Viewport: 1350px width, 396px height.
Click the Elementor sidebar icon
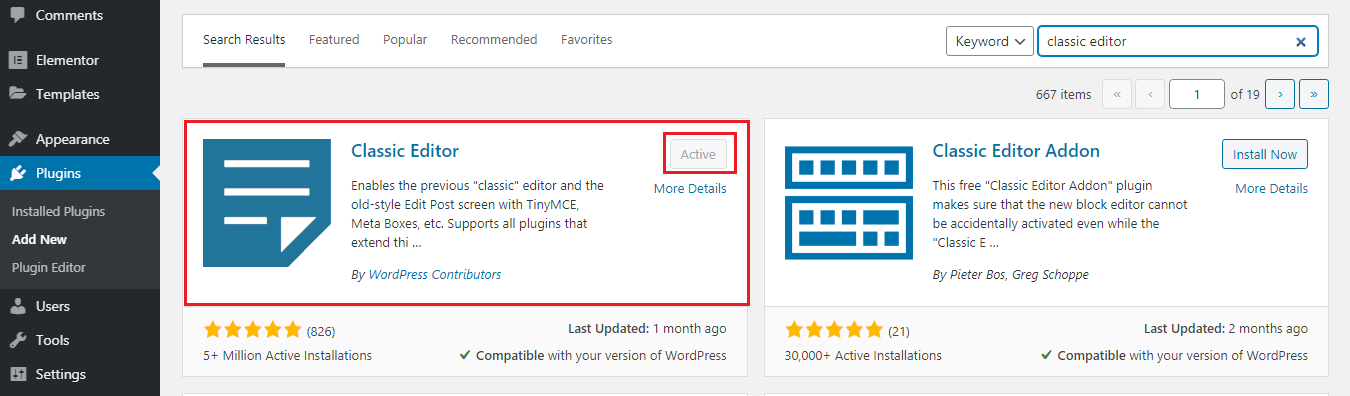pyautogui.click(x=18, y=60)
